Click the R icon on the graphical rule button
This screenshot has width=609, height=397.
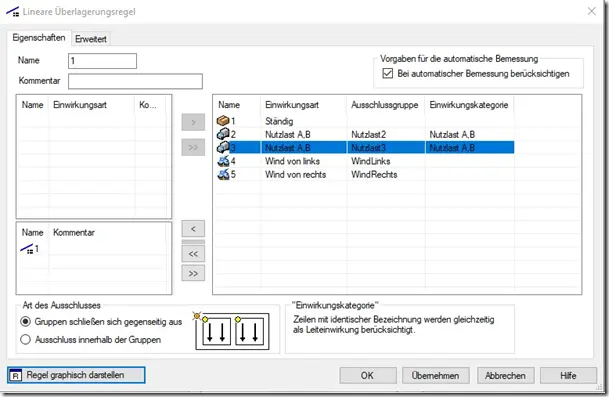pos(16,375)
